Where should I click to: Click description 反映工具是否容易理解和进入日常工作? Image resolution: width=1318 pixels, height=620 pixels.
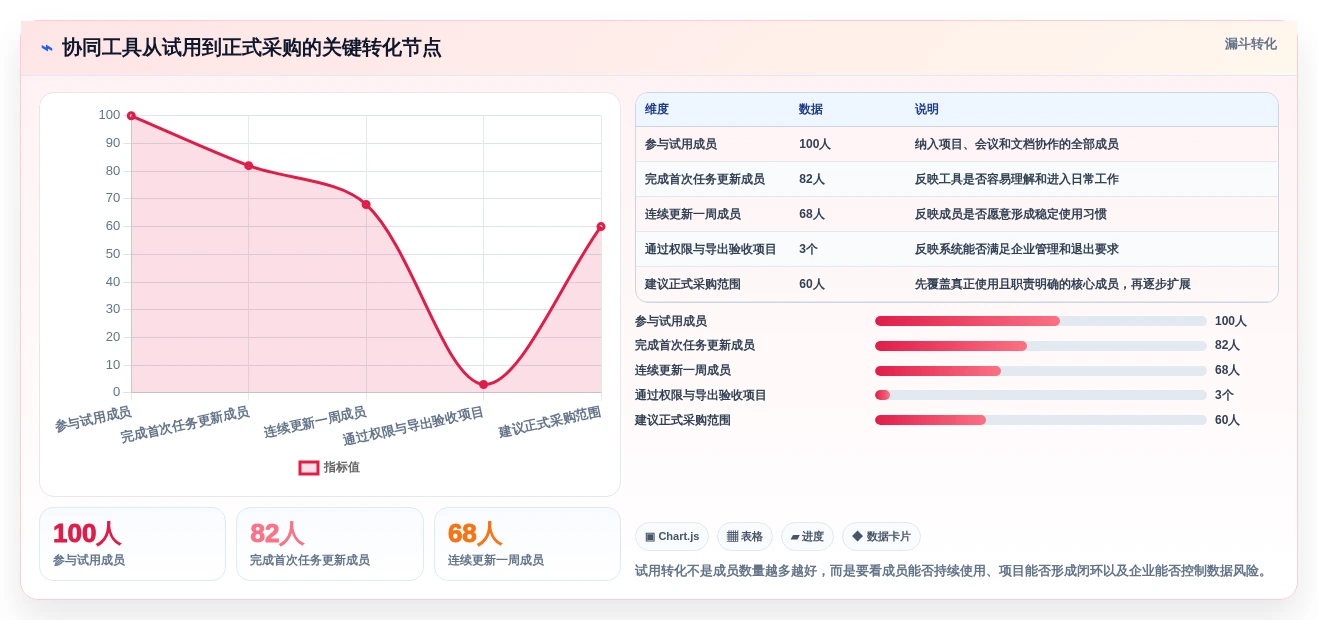(x=1017, y=179)
